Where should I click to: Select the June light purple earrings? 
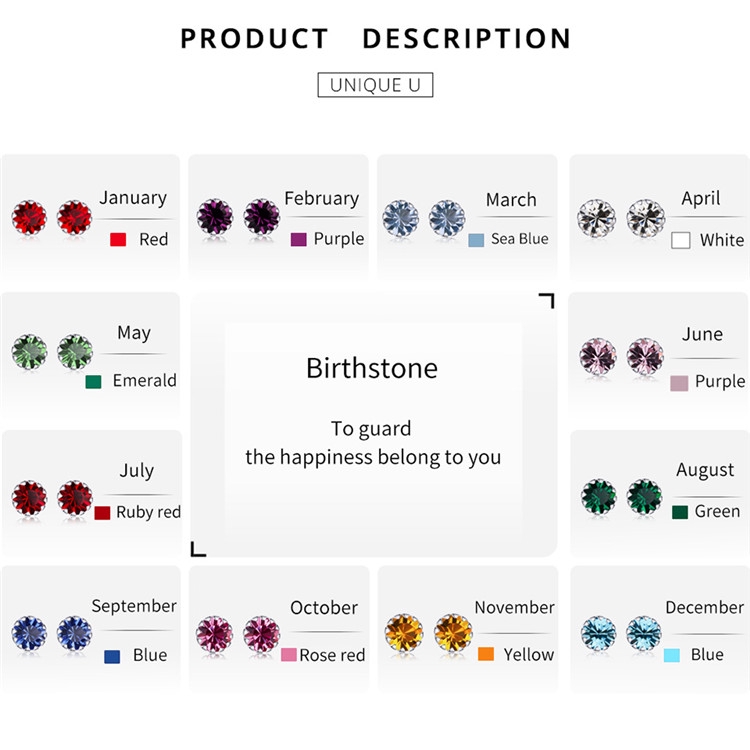pos(621,356)
